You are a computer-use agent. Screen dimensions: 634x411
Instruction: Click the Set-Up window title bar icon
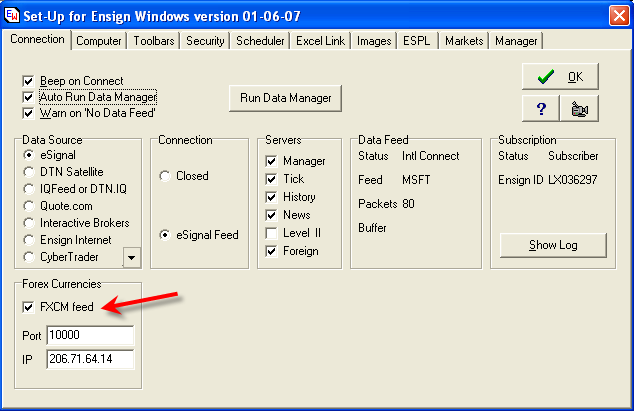pos(14,15)
